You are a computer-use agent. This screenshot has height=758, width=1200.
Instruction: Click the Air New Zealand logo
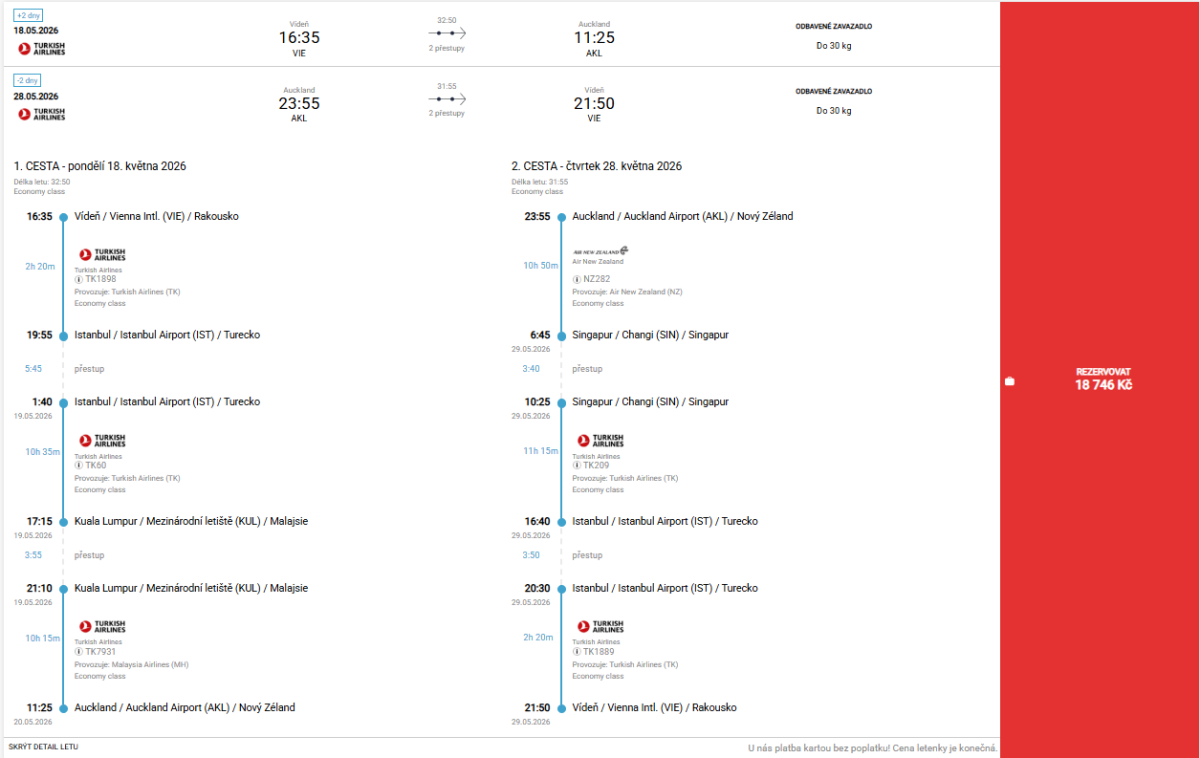pos(600,251)
